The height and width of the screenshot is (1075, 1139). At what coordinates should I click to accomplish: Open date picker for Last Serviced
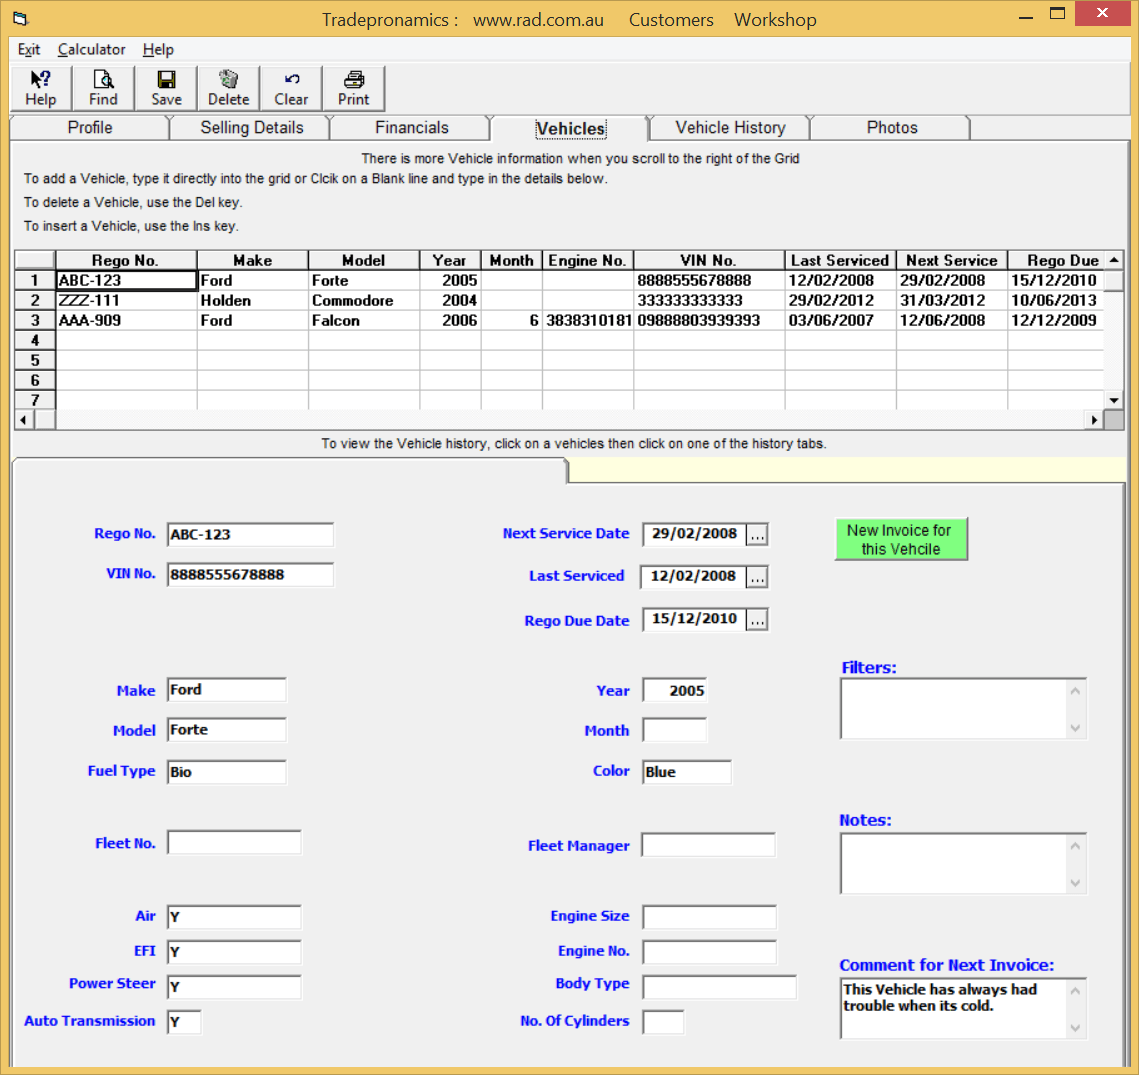click(757, 577)
